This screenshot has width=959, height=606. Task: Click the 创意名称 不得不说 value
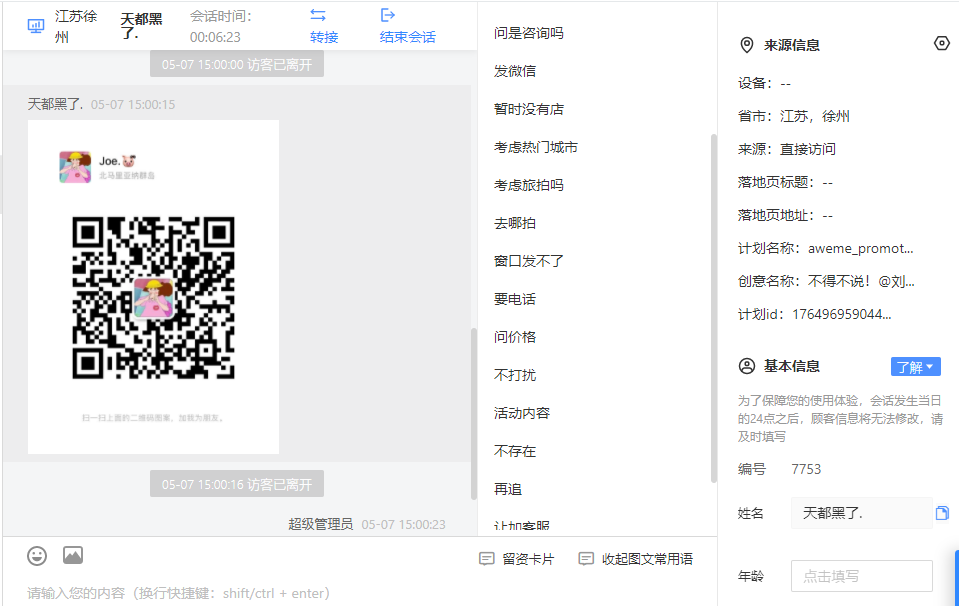click(861, 281)
